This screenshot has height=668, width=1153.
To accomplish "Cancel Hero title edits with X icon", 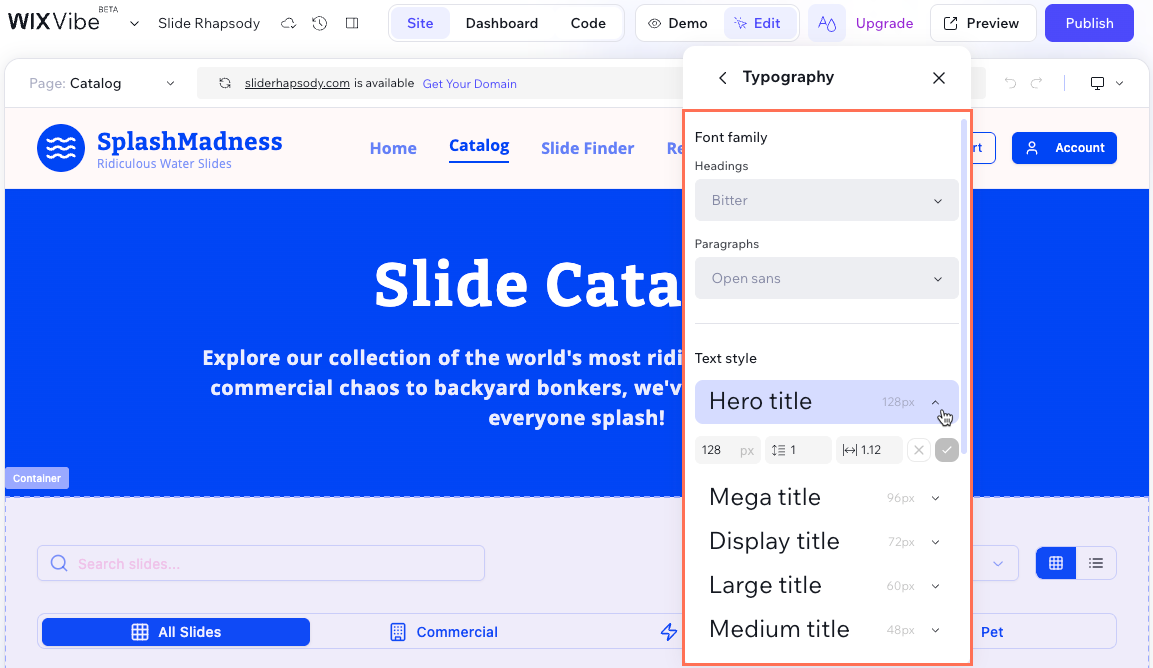I will [918, 450].
